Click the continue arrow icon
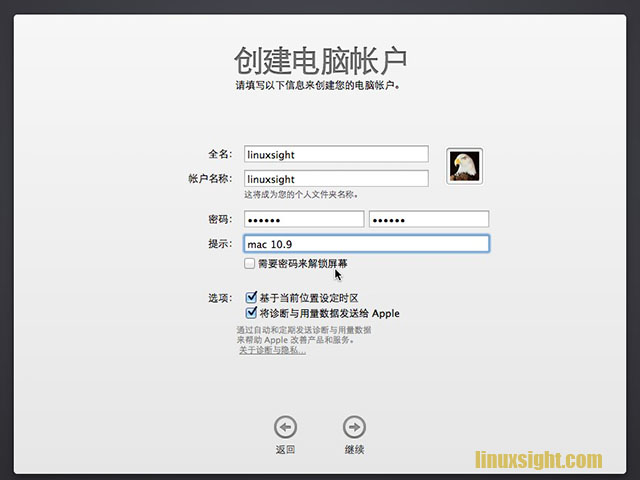The height and width of the screenshot is (480, 640). click(x=354, y=427)
